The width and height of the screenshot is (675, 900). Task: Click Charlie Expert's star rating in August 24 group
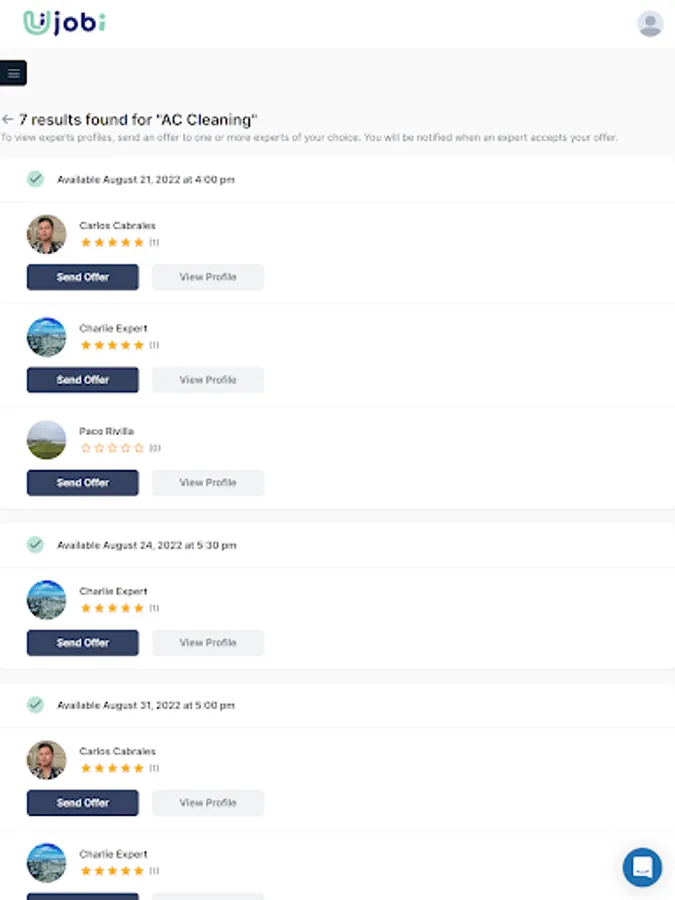coord(112,608)
